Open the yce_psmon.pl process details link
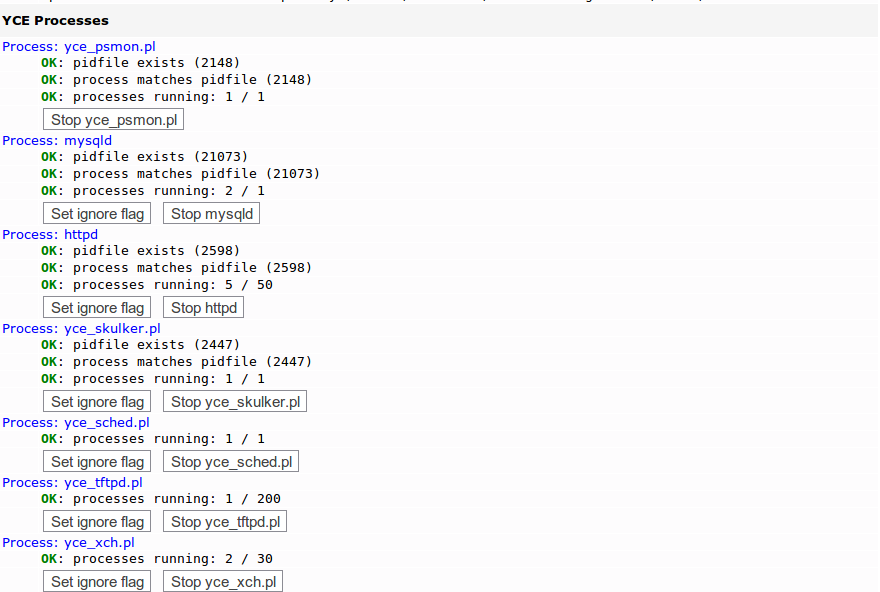 point(110,46)
